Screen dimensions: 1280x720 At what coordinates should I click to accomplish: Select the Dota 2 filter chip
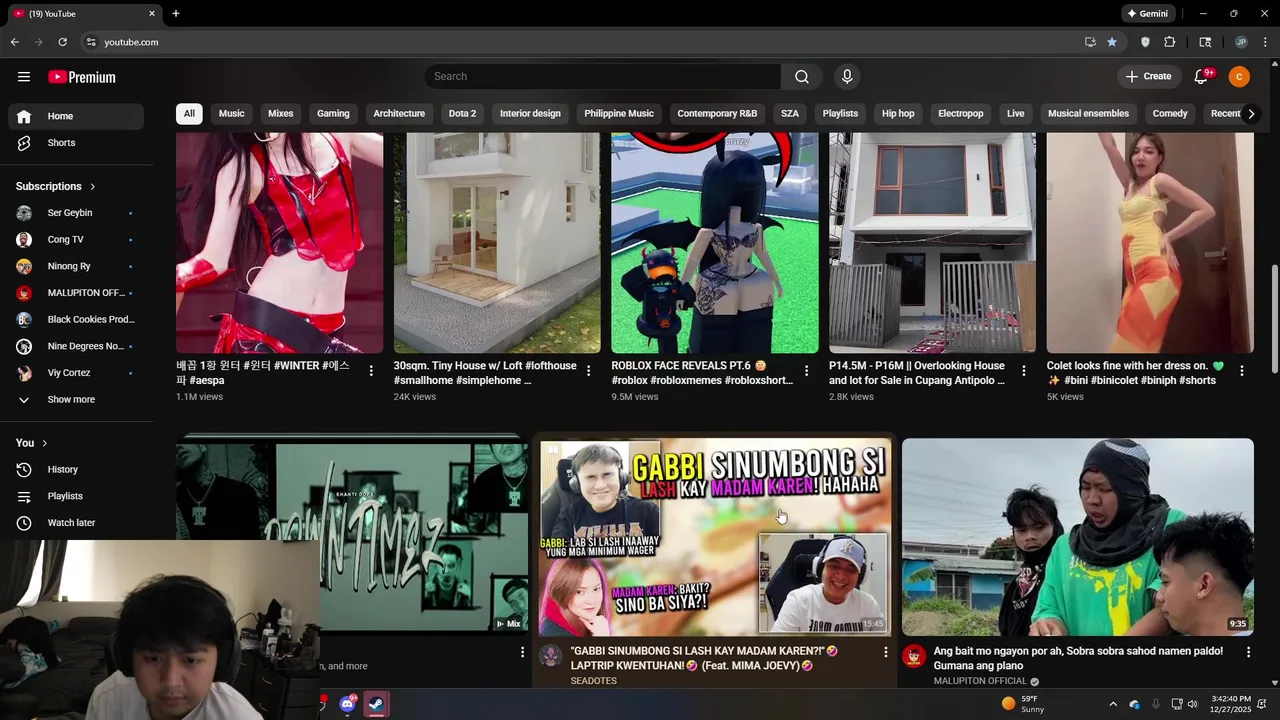[462, 114]
